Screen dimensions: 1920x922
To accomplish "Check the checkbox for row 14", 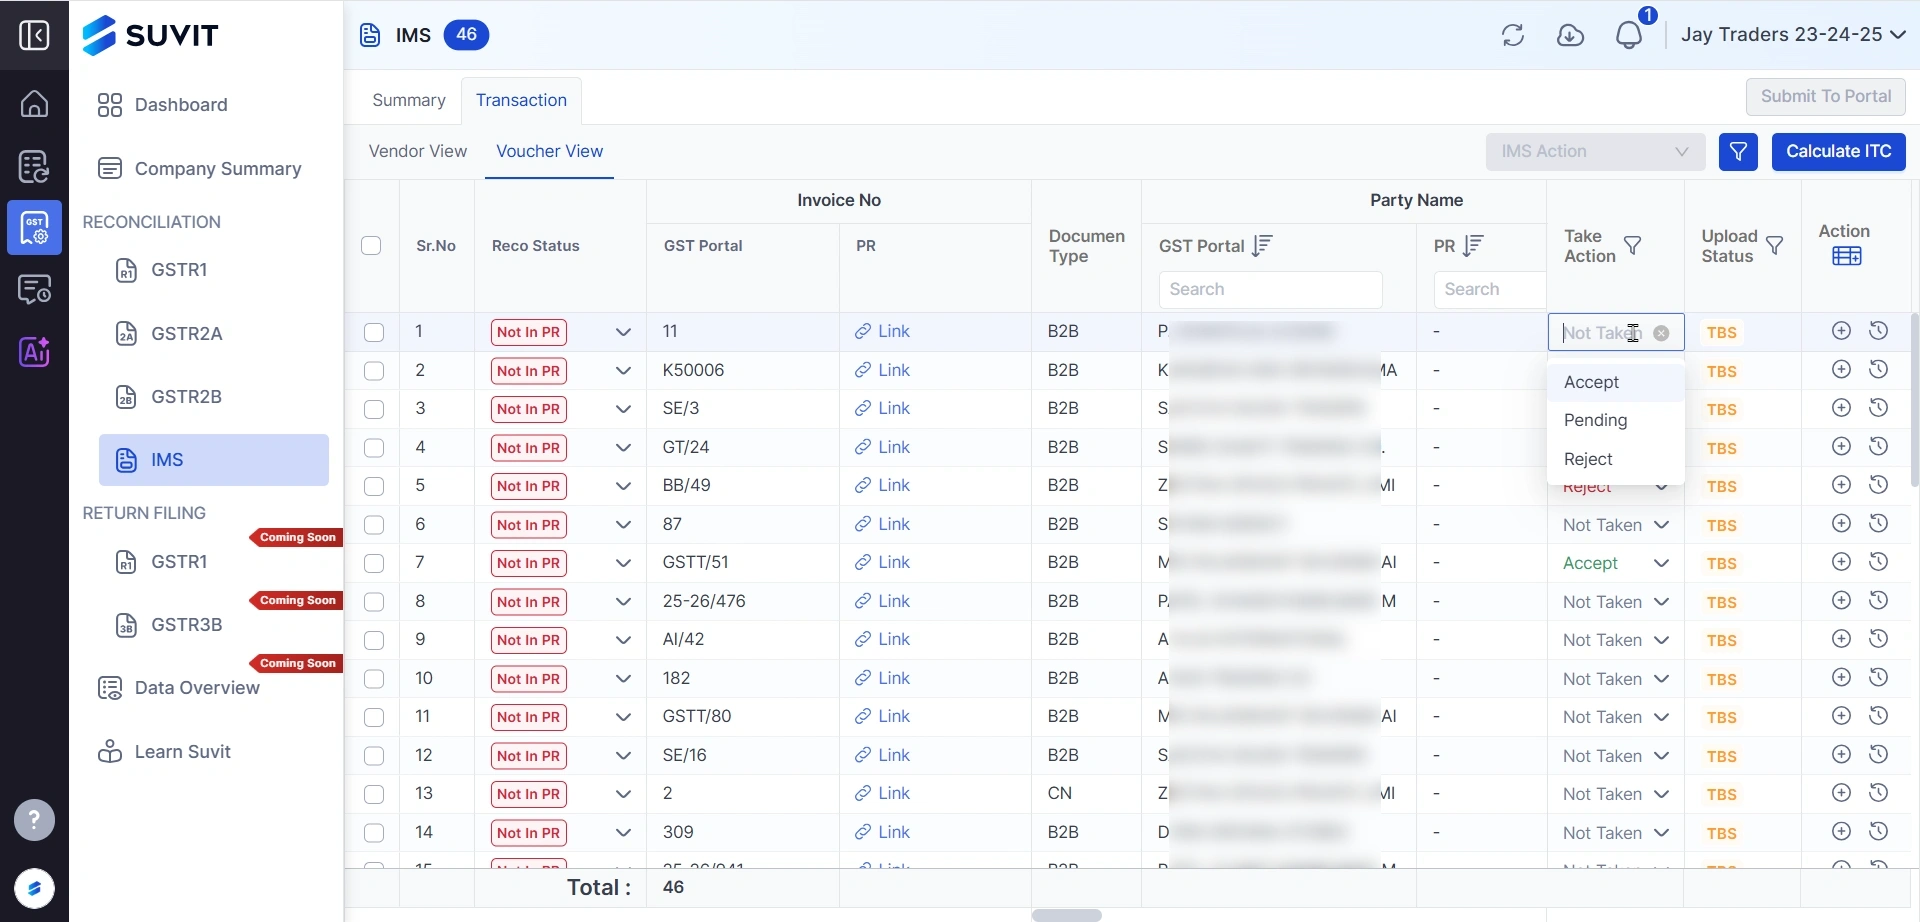I will pyautogui.click(x=374, y=833).
